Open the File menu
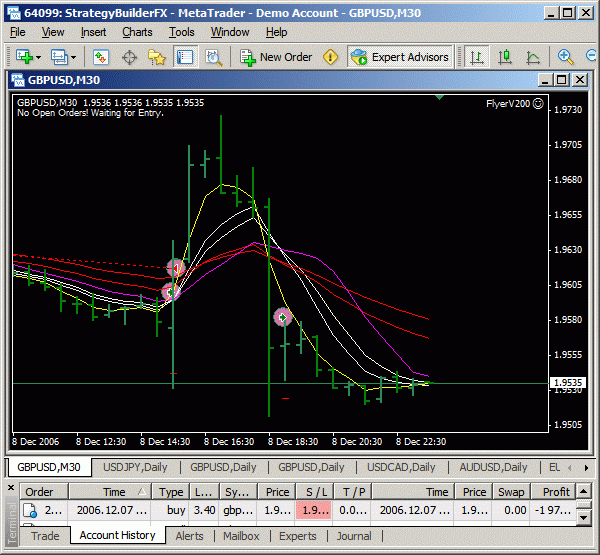The height and width of the screenshot is (555, 600). pyautogui.click(x=18, y=32)
